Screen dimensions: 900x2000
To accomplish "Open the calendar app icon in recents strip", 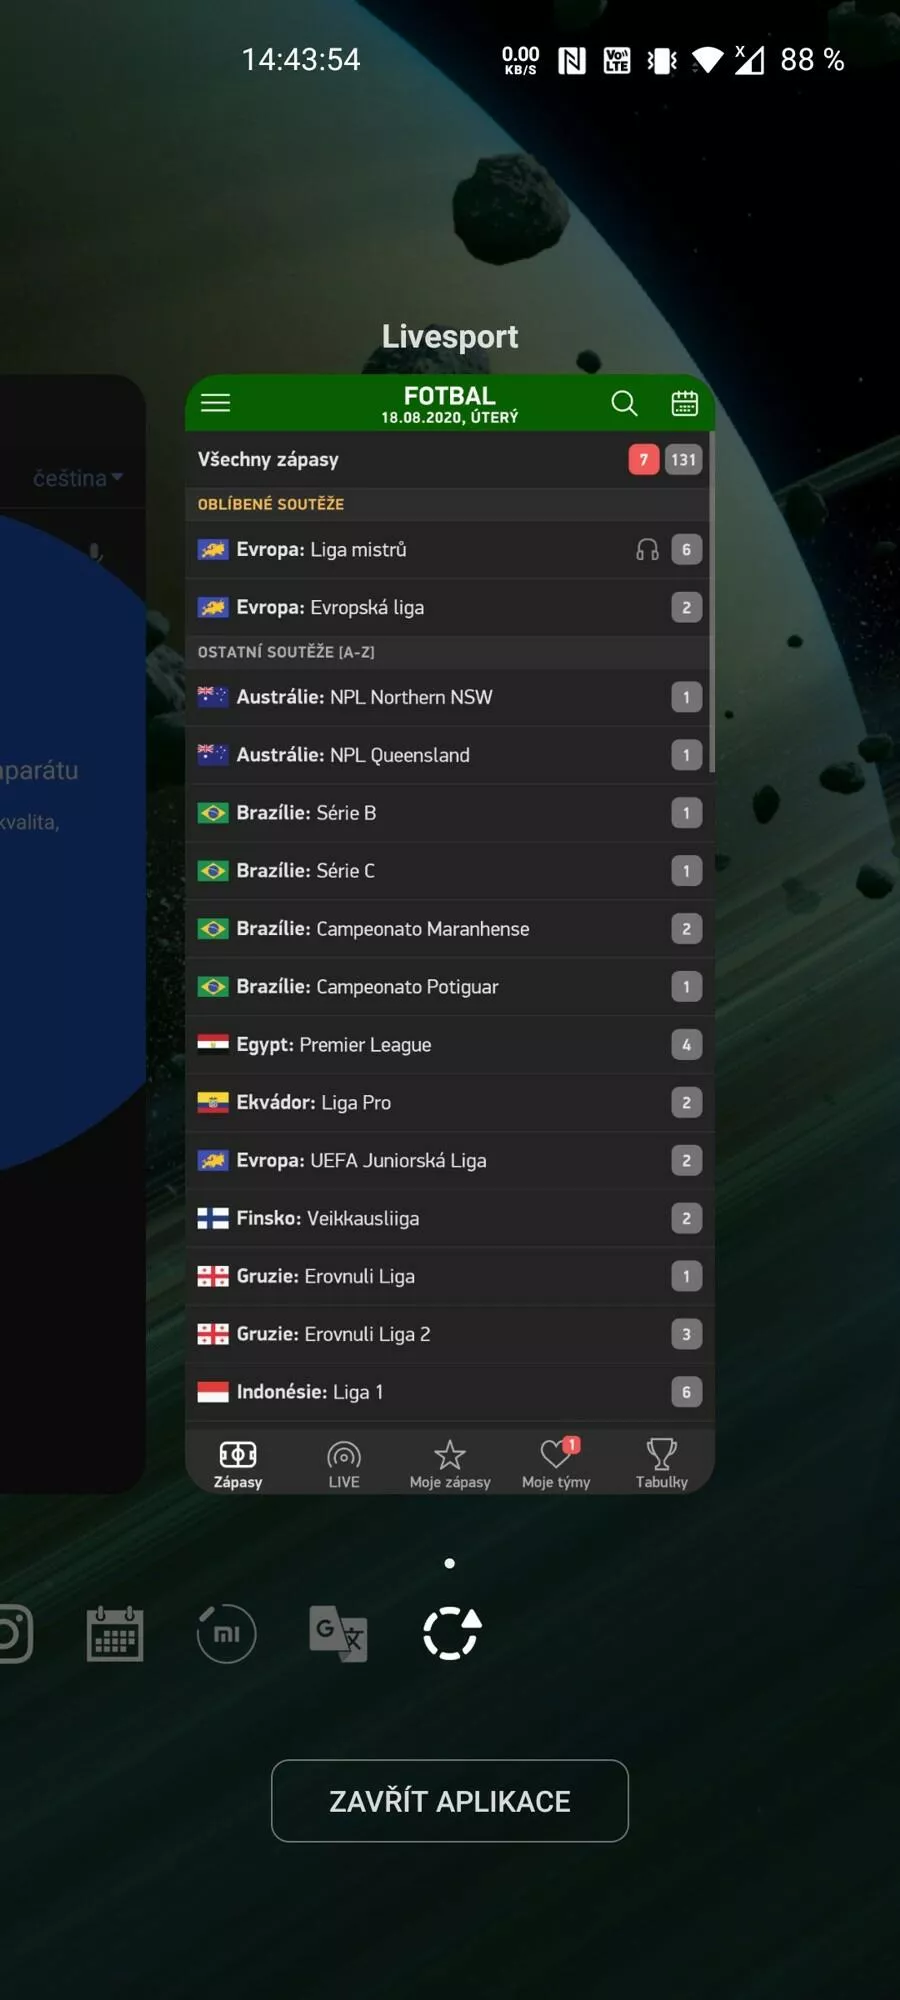I will (115, 1633).
